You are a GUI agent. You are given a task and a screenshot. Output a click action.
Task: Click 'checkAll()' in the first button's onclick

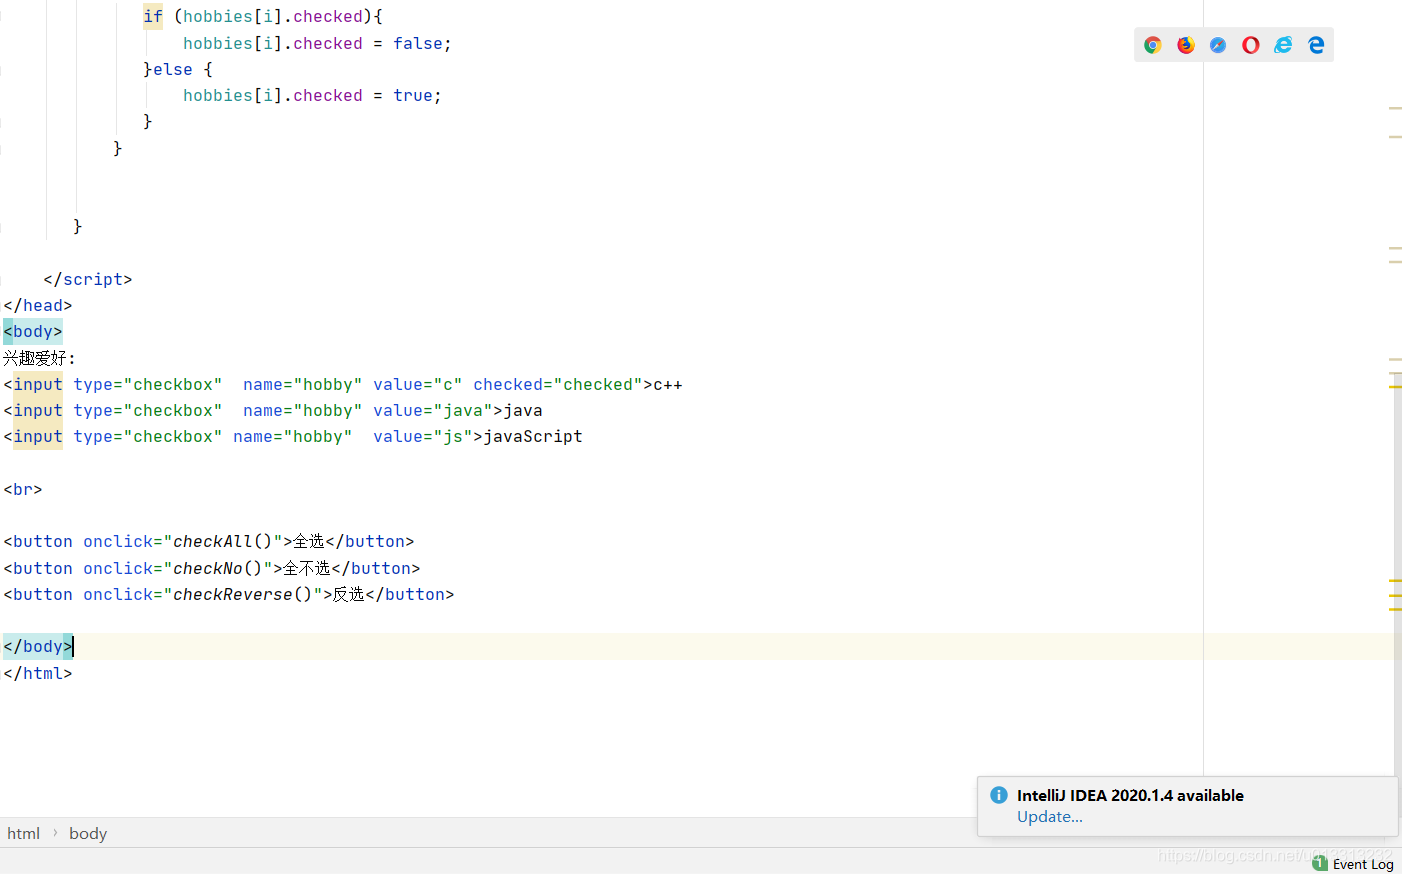point(223,541)
